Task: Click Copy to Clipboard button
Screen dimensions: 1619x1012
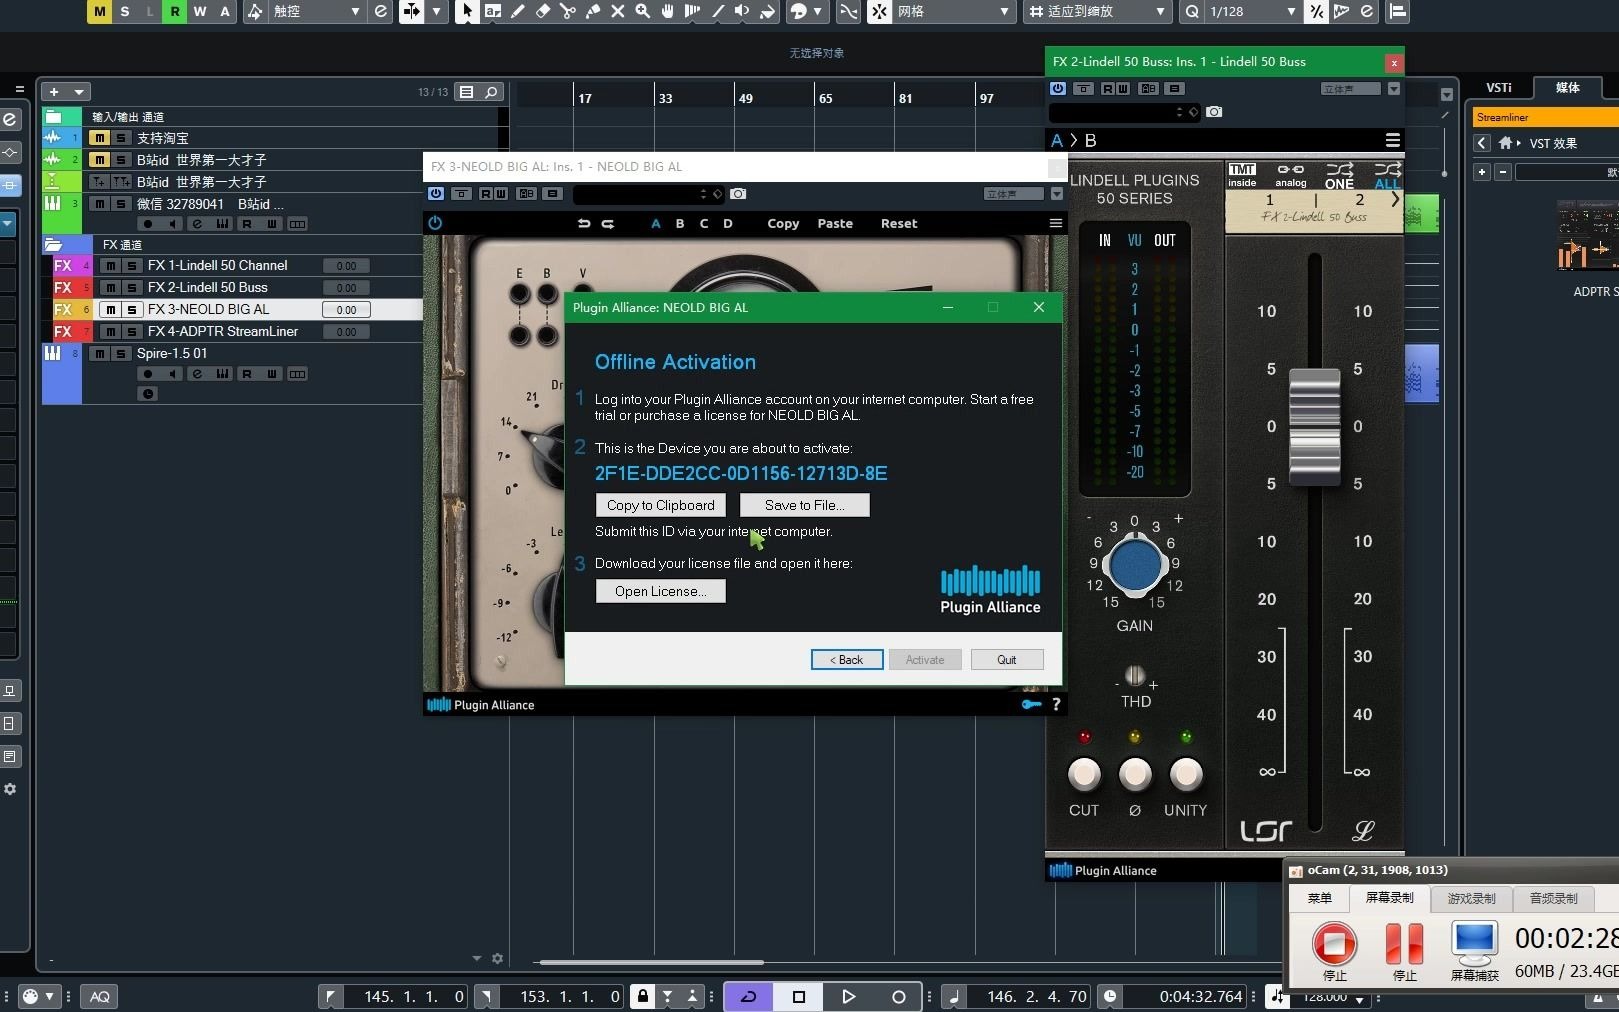Action: tap(661, 505)
